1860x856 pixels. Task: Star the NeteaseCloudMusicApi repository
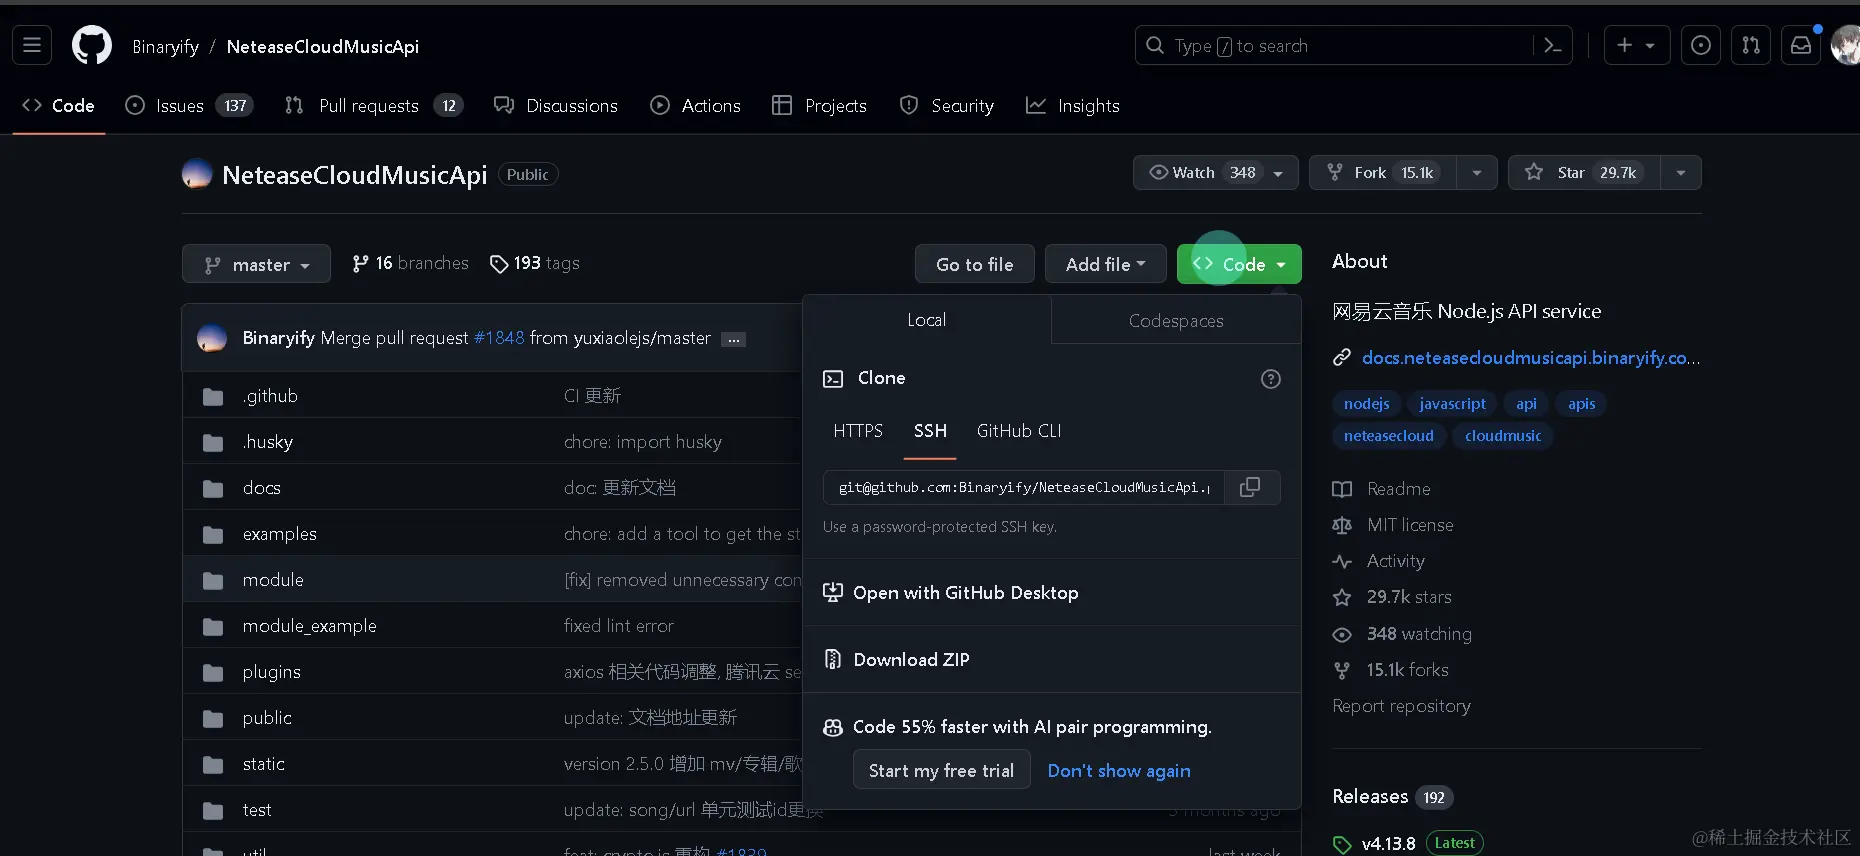1584,173
